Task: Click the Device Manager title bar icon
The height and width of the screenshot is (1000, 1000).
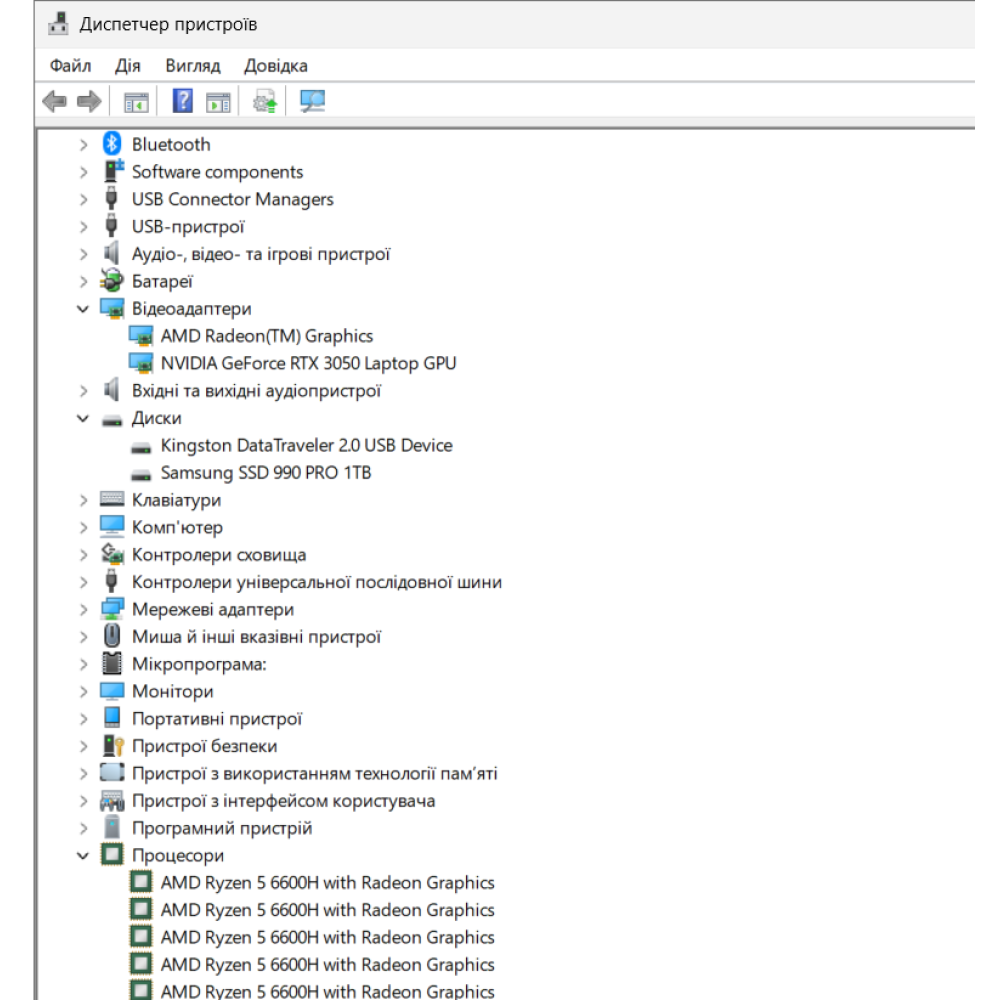Action: 59,23
